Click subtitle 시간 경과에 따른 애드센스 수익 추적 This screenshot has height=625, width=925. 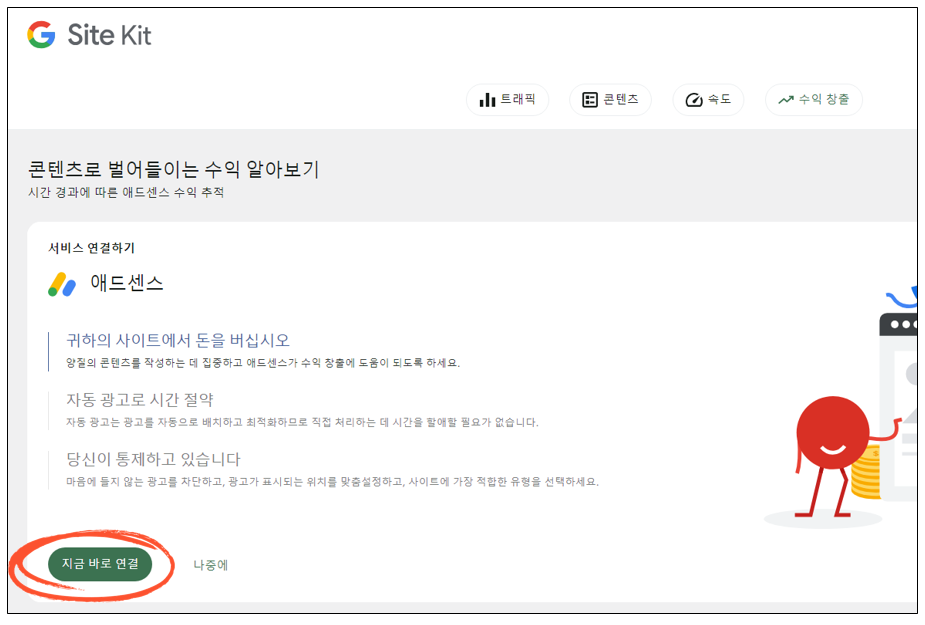coord(126,192)
